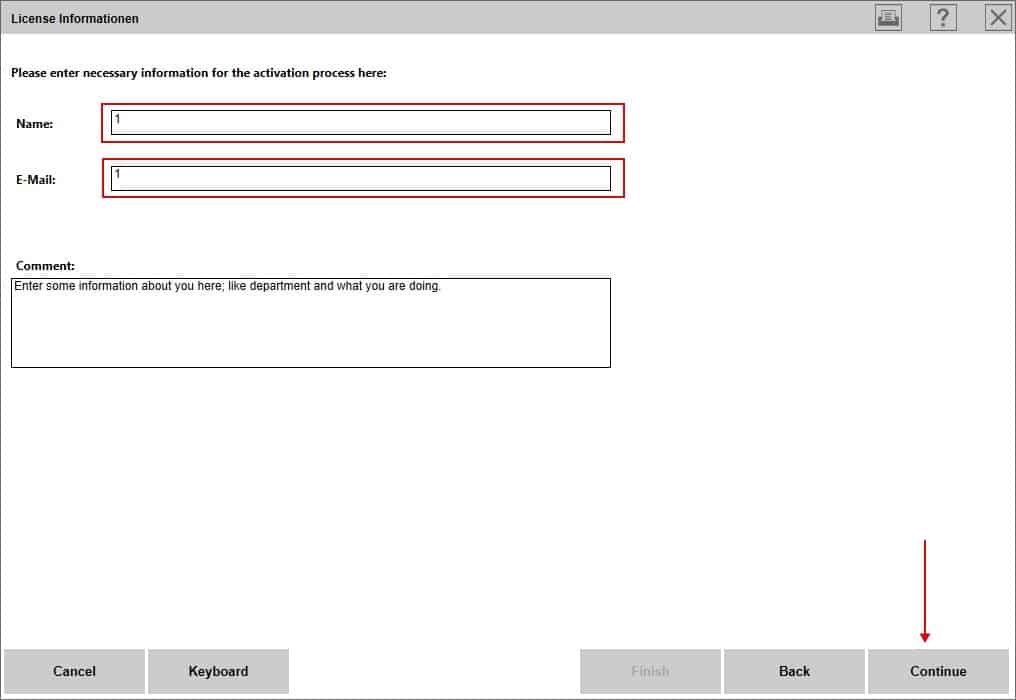Click the activation process instruction text
Viewport: 1016px width, 700px height.
pos(198,73)
